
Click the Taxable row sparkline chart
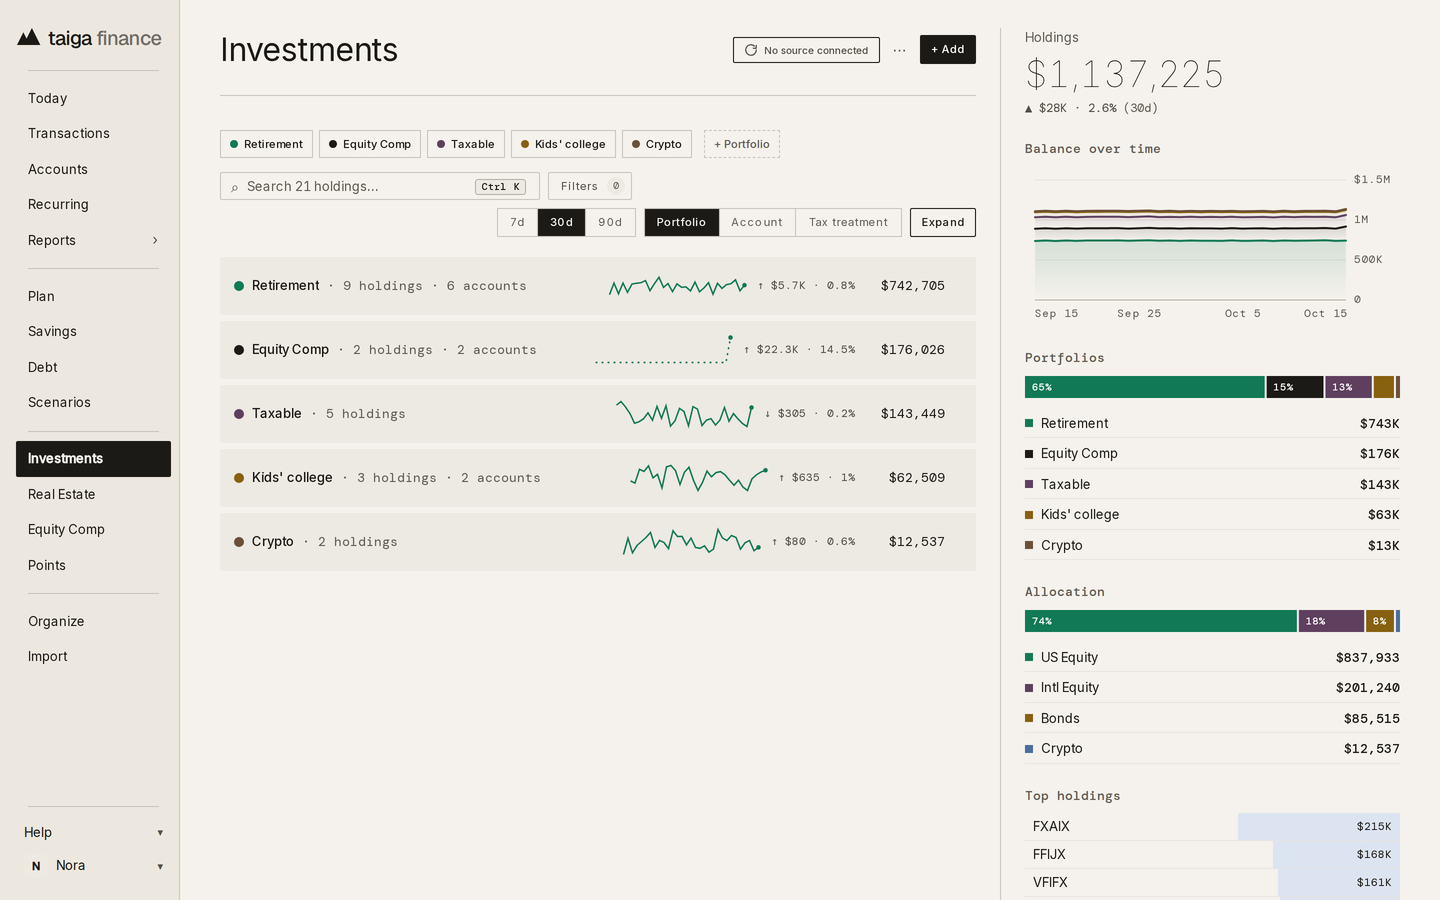685,414
